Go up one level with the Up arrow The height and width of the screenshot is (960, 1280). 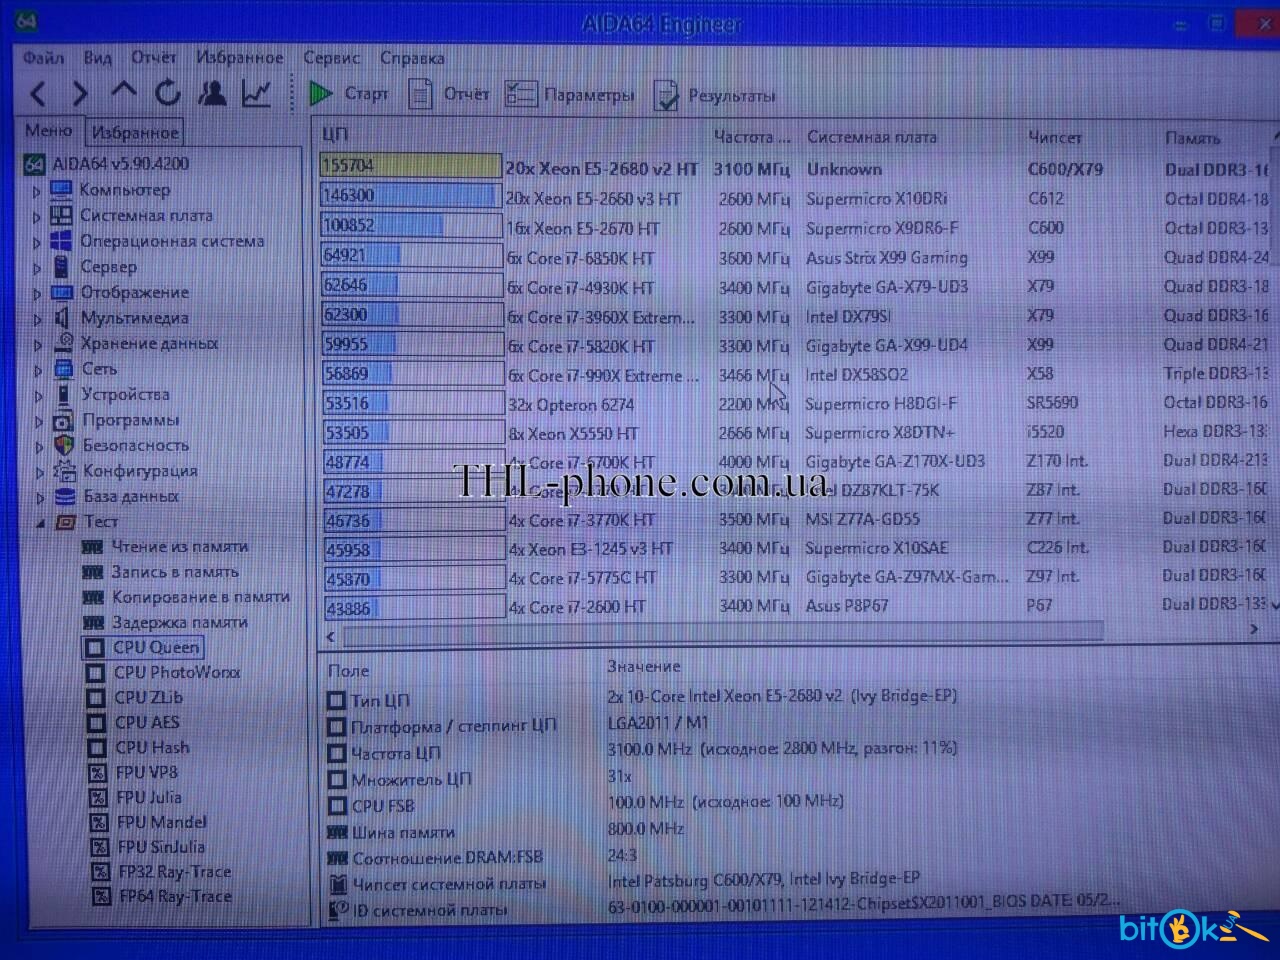(124, 91)
